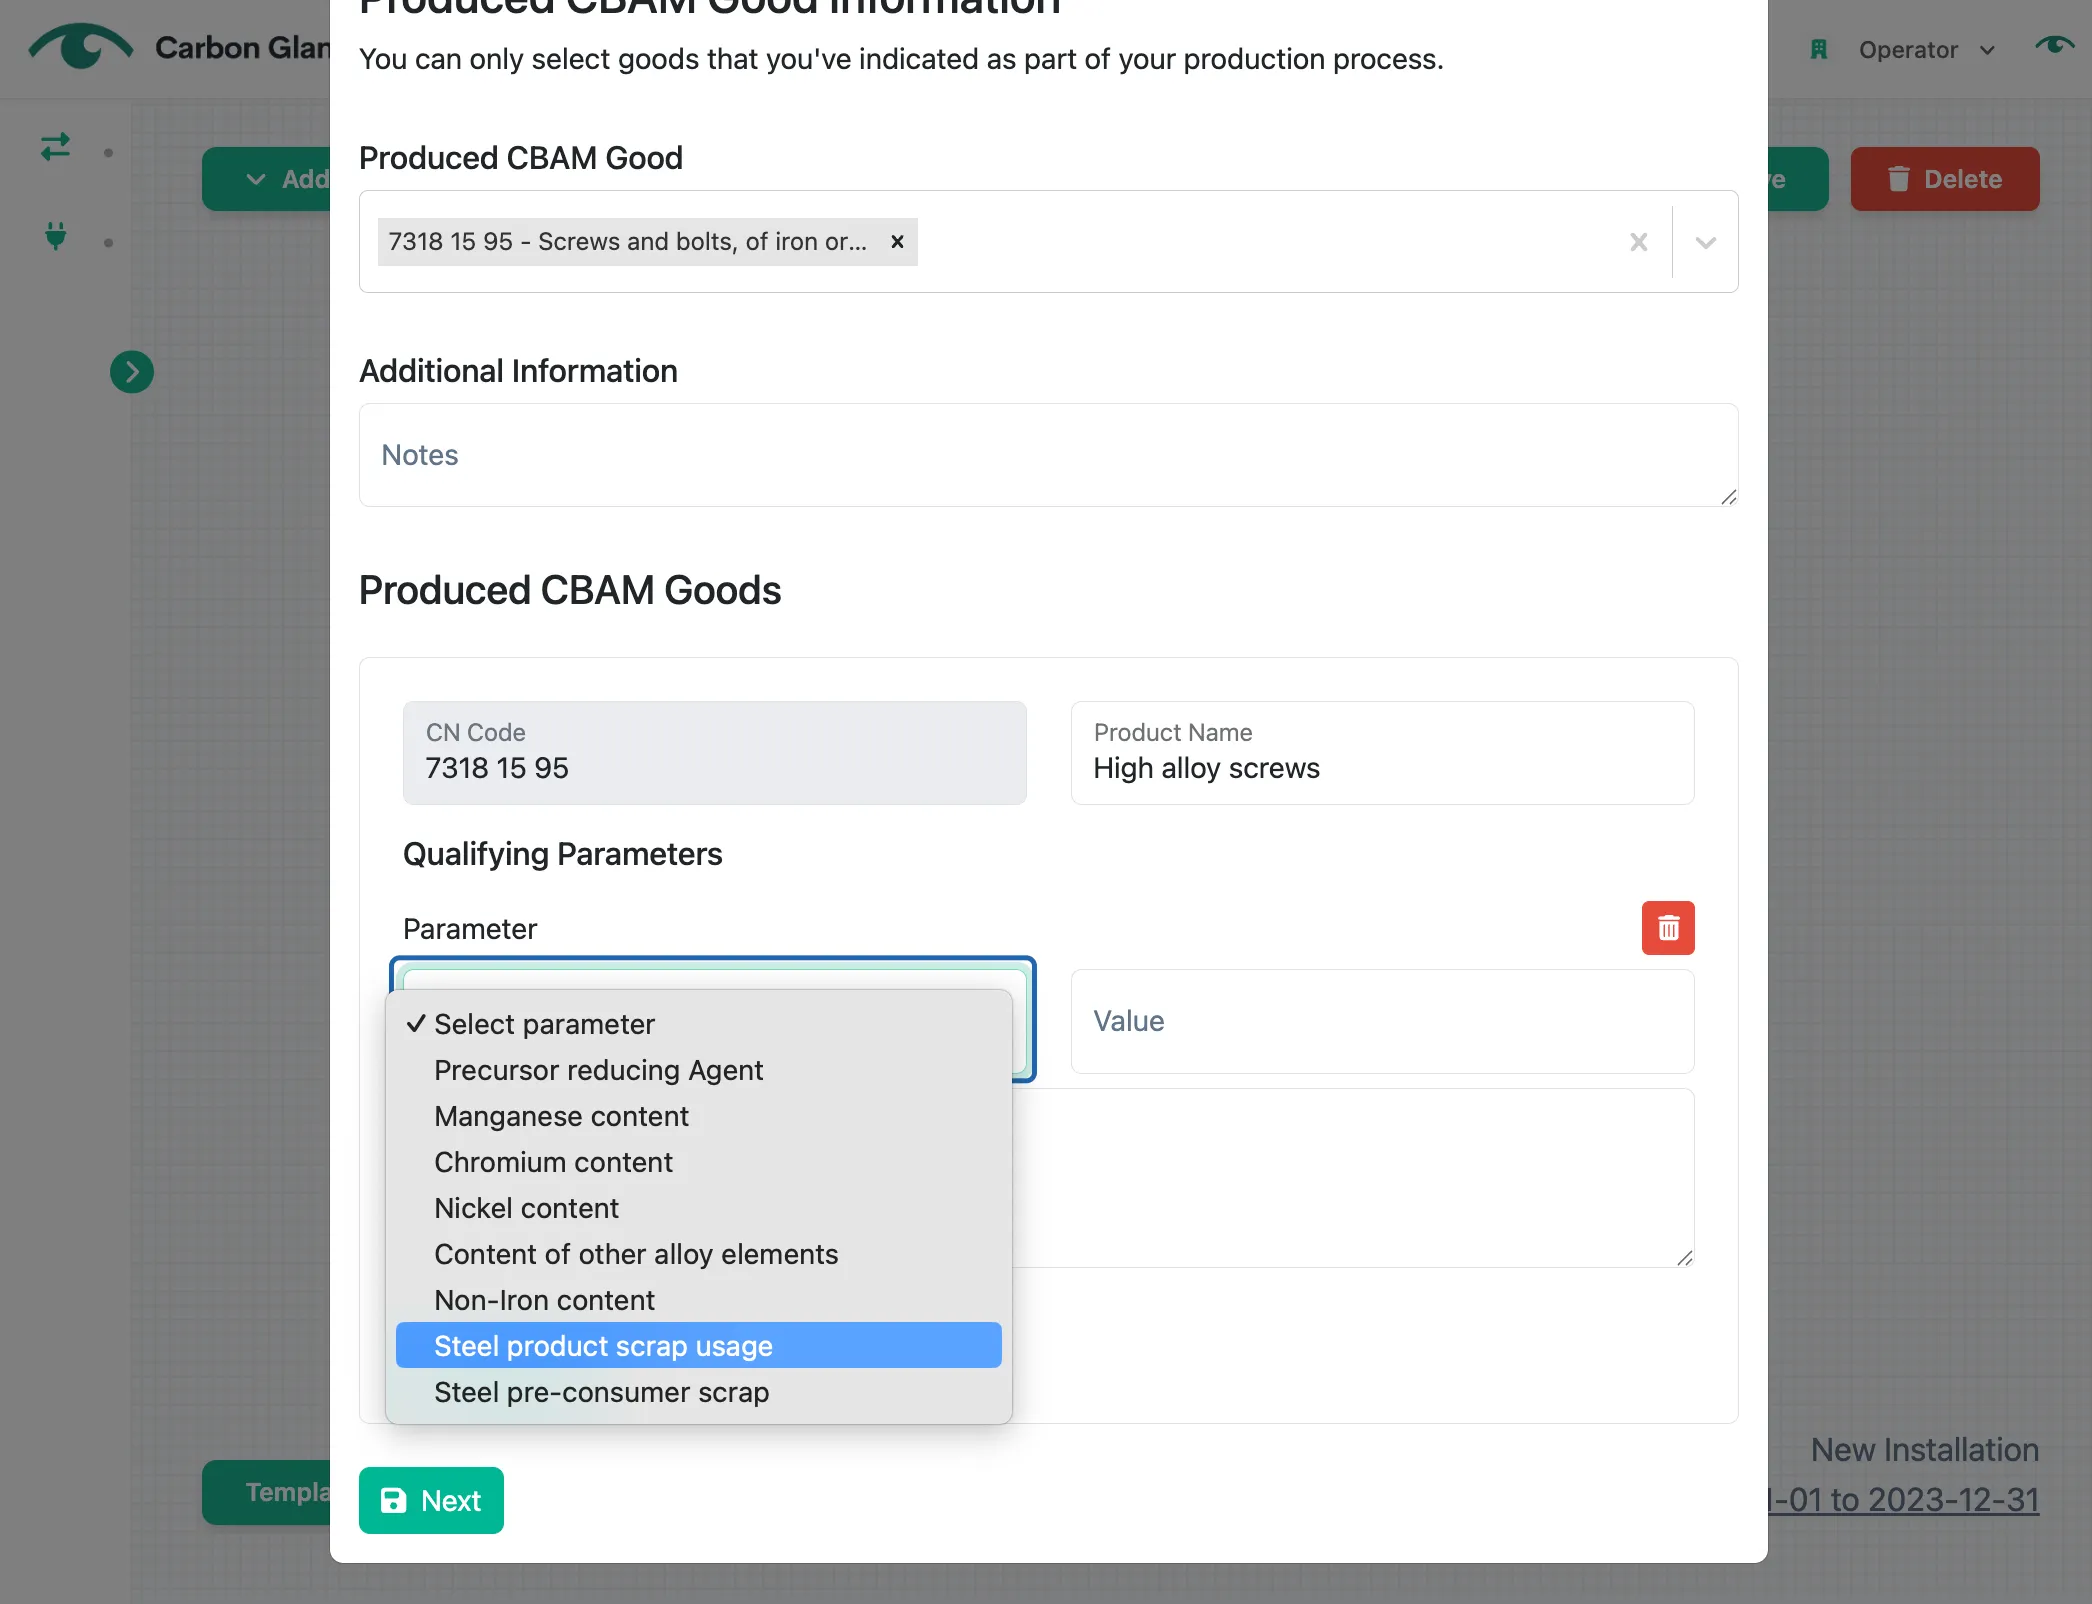Expand the Produced CBAM Good dropdown

(1706, 242)
